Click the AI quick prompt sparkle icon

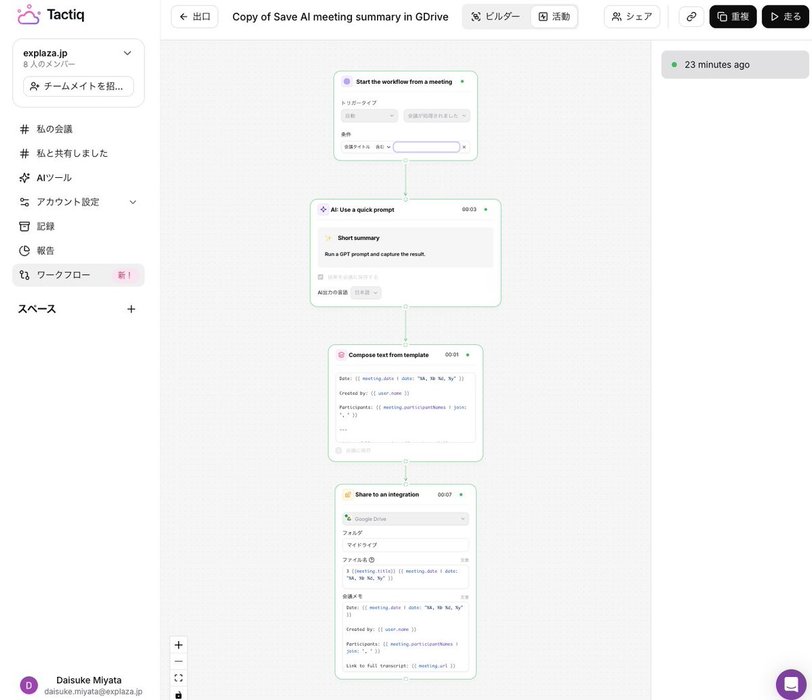(323, 209)
